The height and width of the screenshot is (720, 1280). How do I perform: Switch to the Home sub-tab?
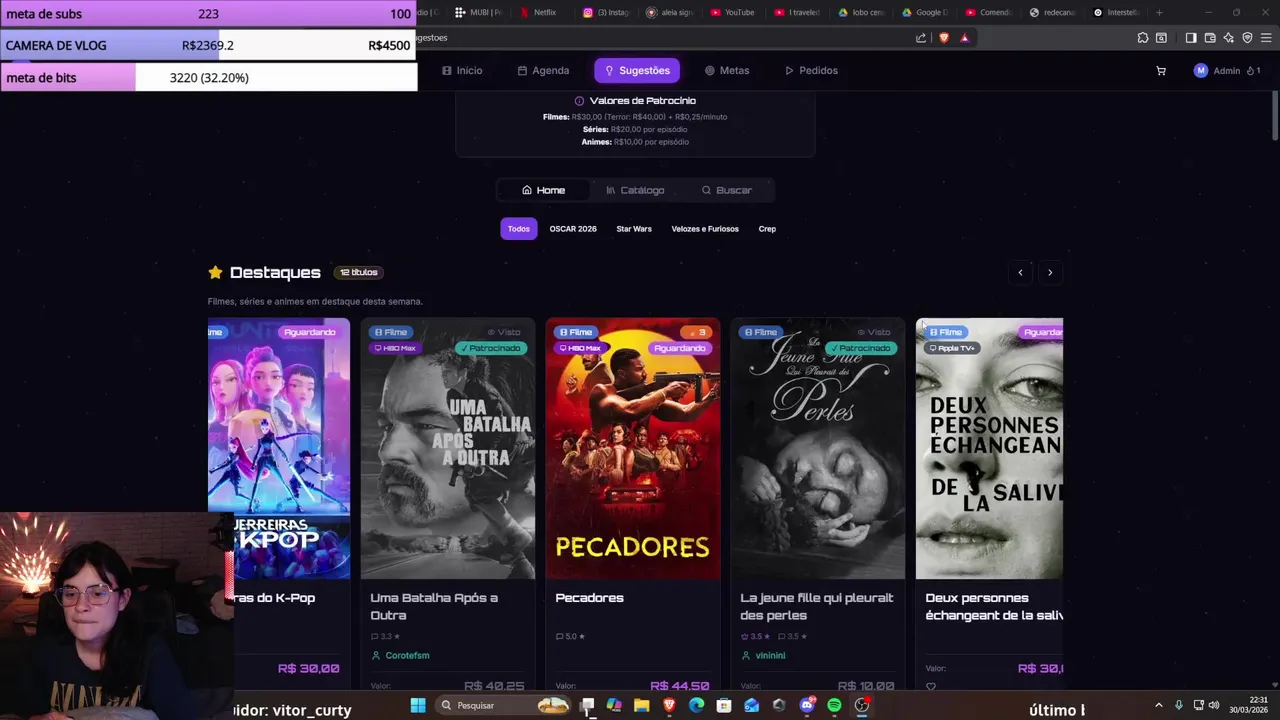pos(543,190)
